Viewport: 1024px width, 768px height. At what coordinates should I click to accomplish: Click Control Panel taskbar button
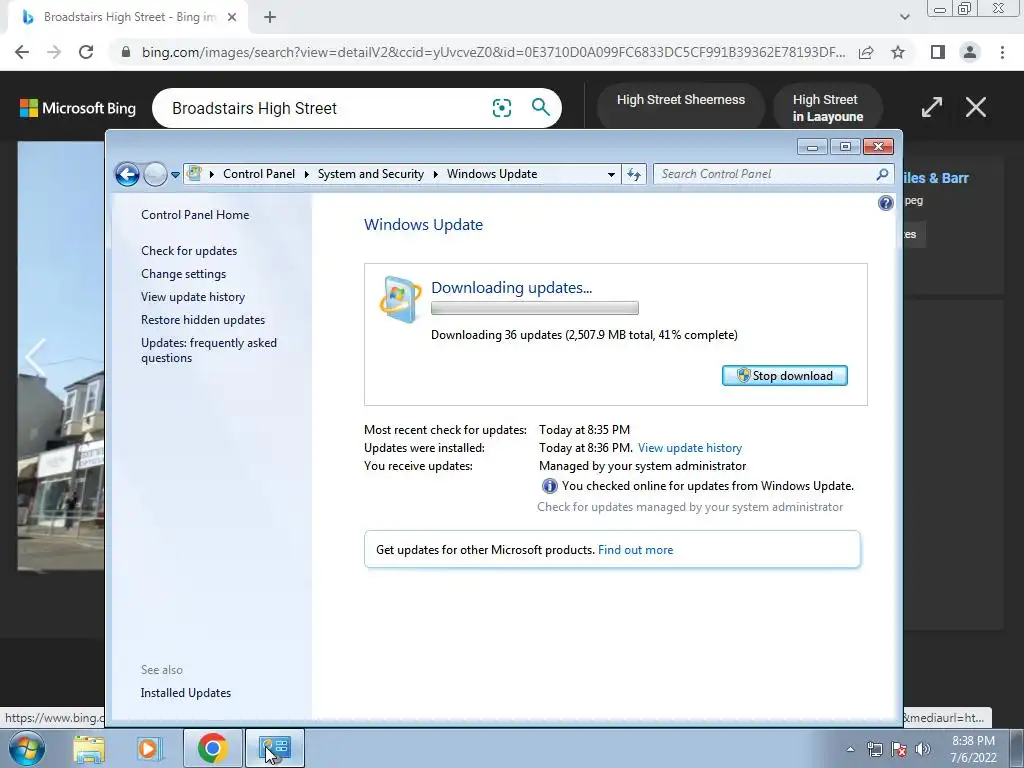[x=274, y=748]
